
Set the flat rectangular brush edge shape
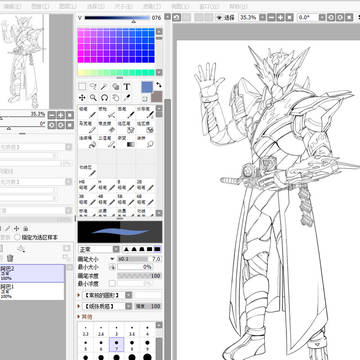(x=157, y=249)
